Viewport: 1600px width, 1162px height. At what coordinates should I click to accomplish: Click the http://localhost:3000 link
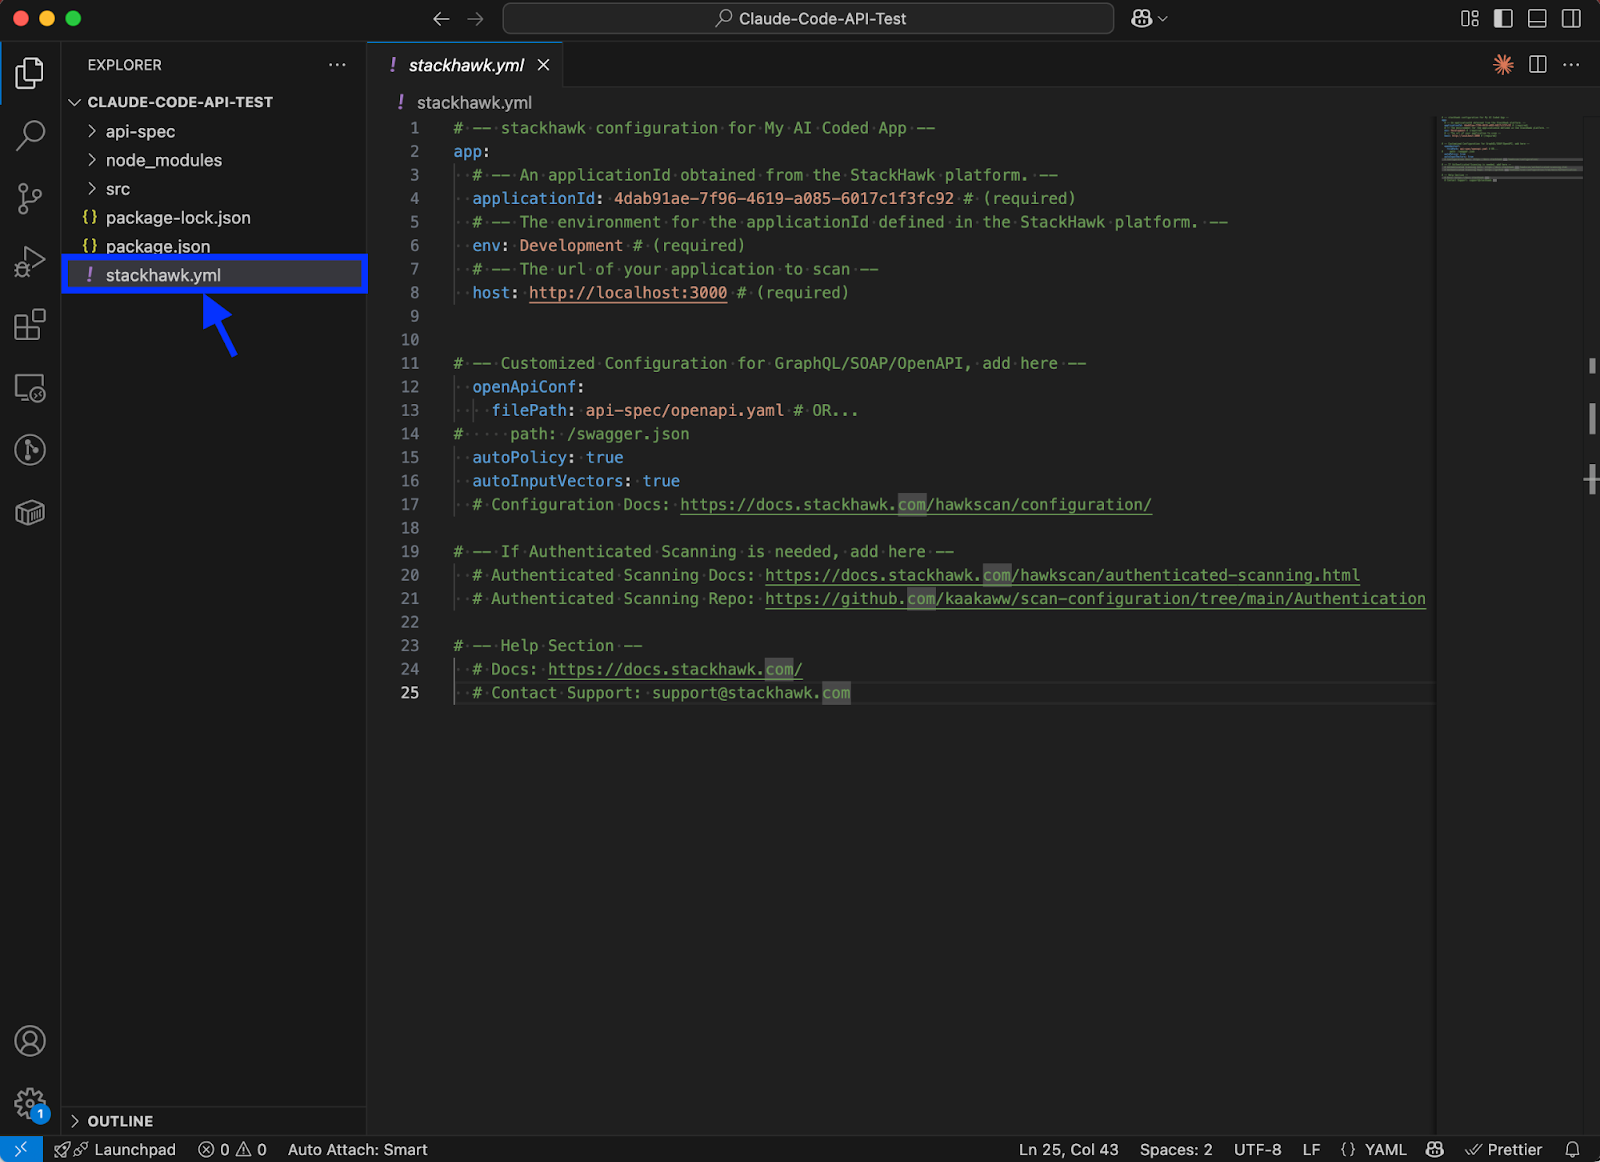tap(627, 293)
